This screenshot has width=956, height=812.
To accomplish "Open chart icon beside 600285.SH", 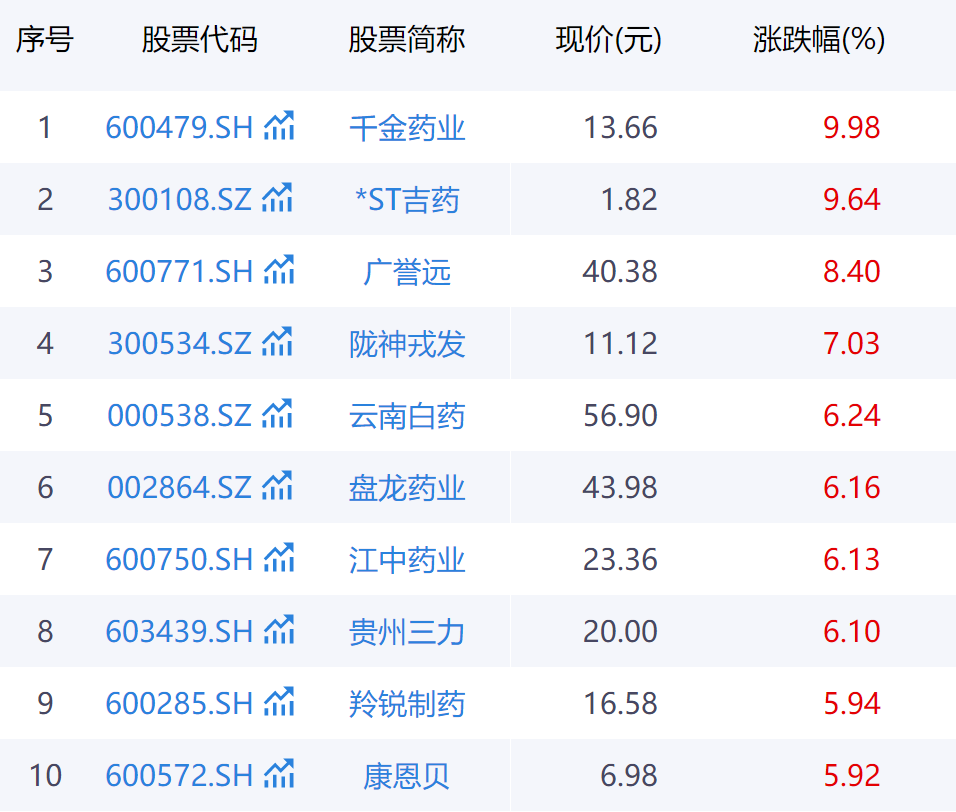I will pyautogui.click(x=279, y=701).
